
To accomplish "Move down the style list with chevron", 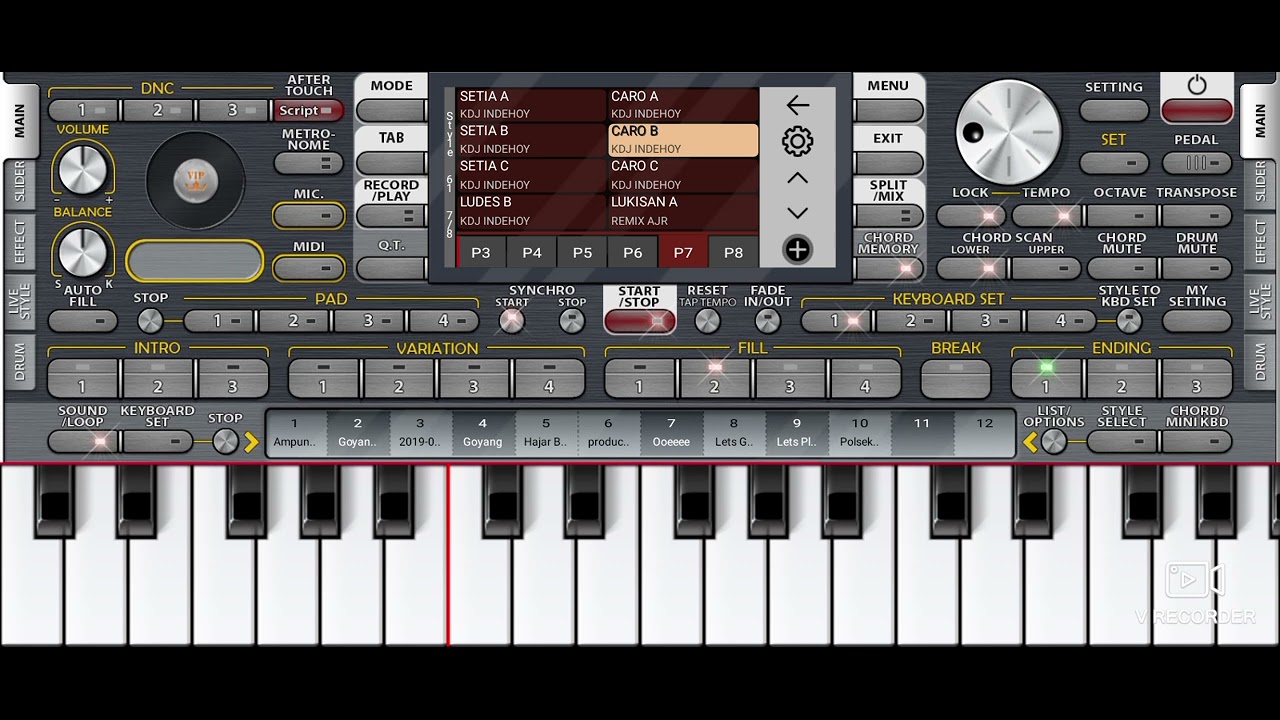I will (x=797, y=213).
